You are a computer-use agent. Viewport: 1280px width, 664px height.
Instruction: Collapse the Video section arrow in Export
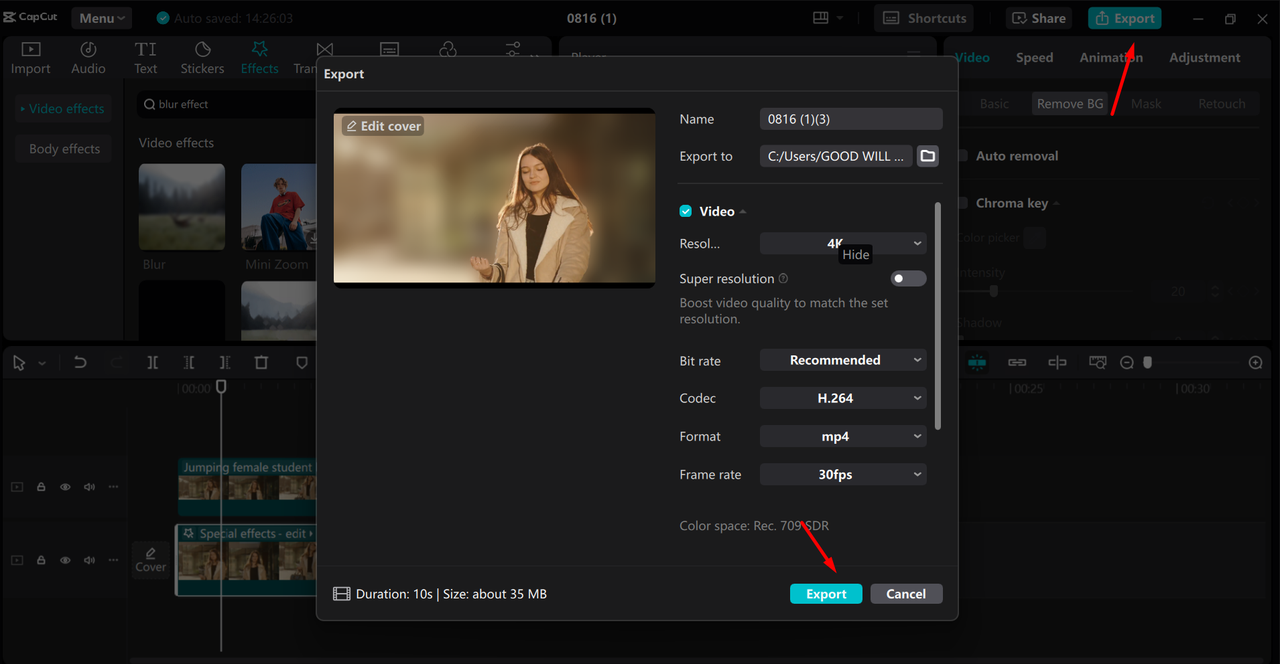pyautogui.click(x=743, y=212)
